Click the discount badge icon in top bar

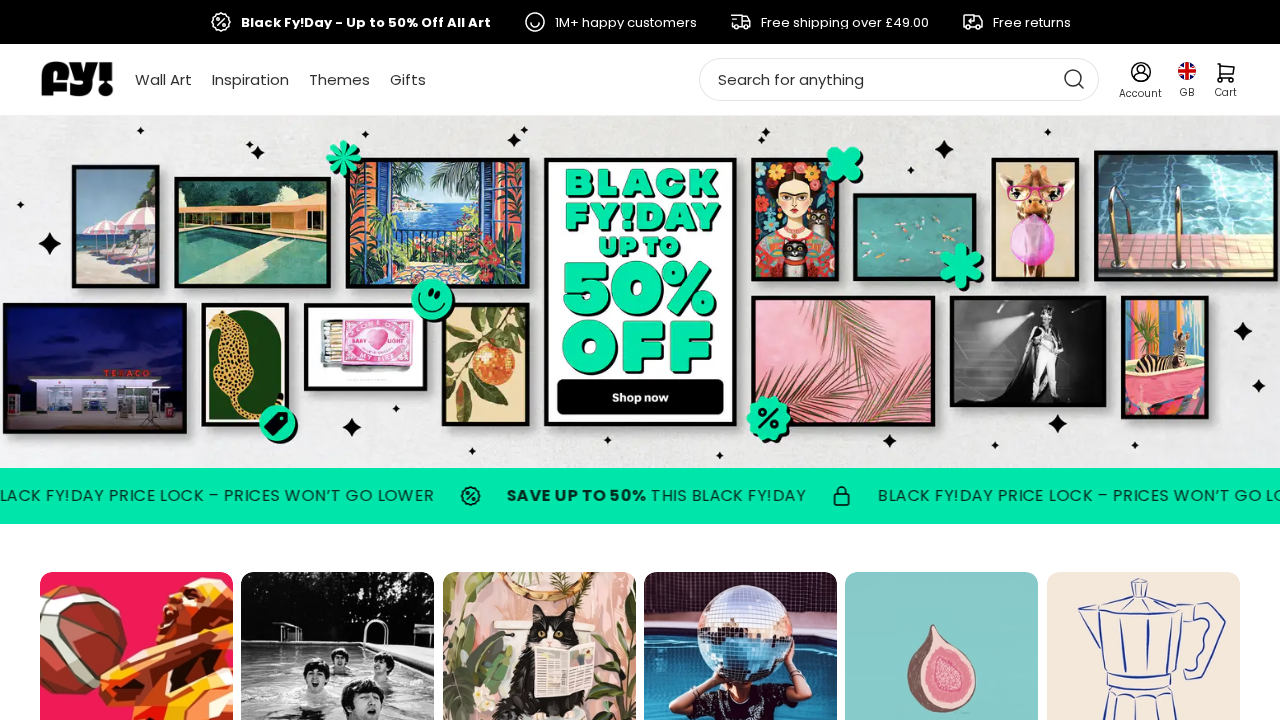[x=221, y=22]
